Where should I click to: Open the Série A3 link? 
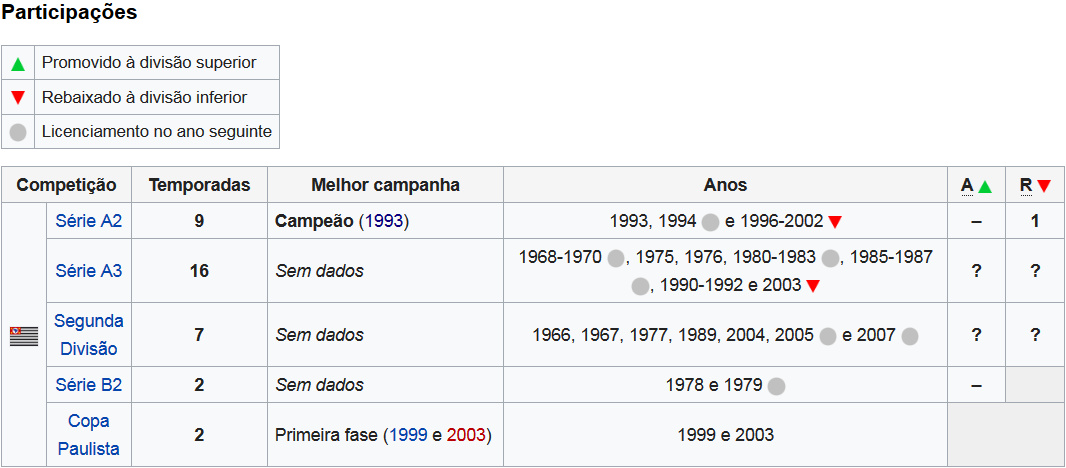click(89, 271)
